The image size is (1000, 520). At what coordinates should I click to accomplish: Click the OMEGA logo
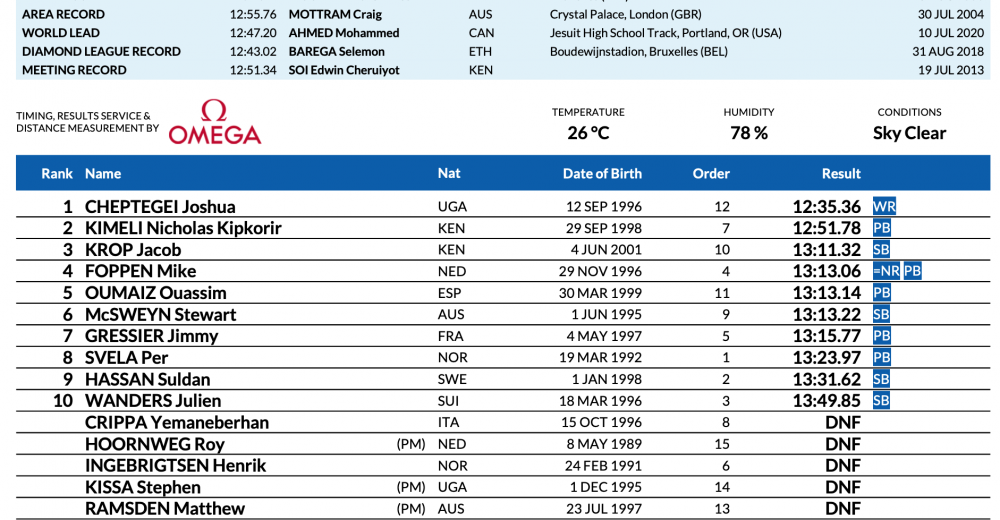coord(215,122)
